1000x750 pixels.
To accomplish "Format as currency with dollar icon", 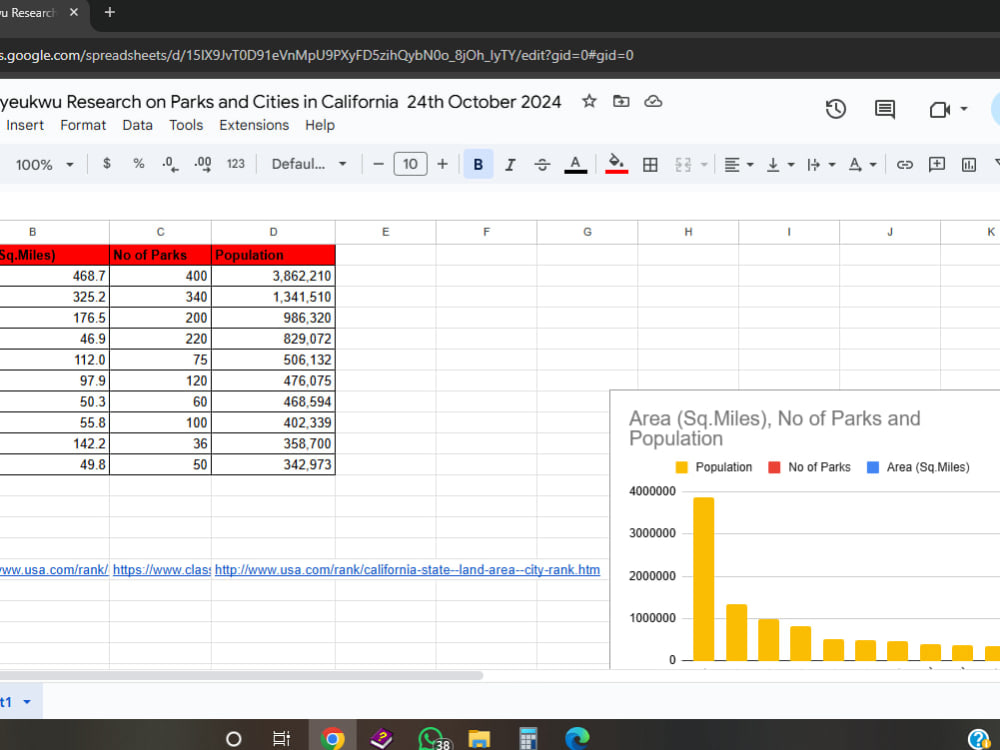I will click(x=107, y=164).
